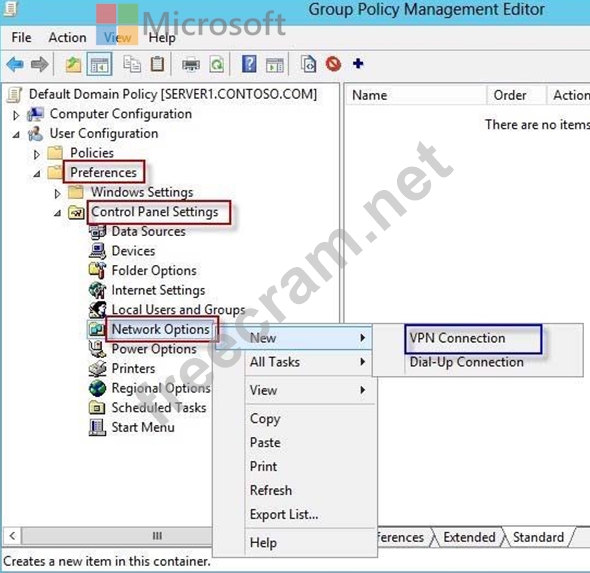
Task: Choose VPN Connection from the submenu
Action: (x=457, y=338)
